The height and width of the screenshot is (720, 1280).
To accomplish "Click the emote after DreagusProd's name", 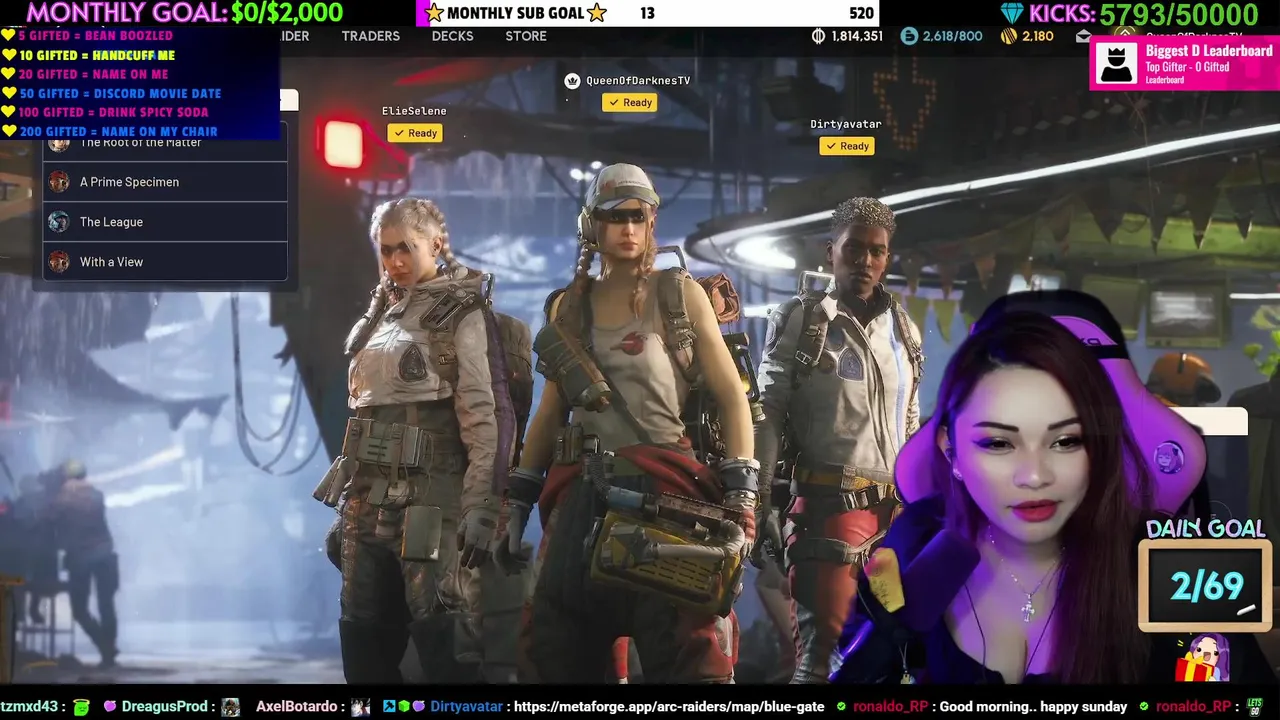I will [230, 707].
